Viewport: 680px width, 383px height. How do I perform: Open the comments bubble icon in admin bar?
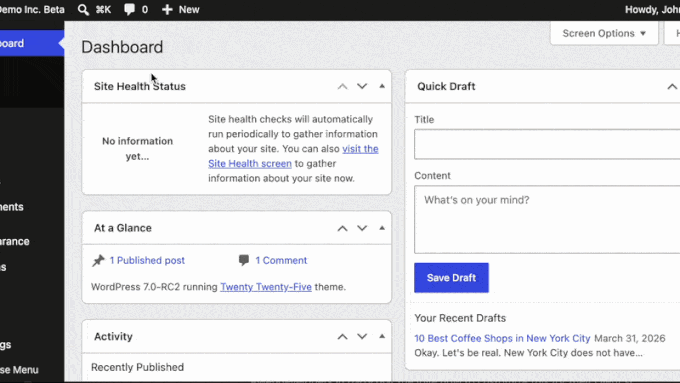(129, 10)
